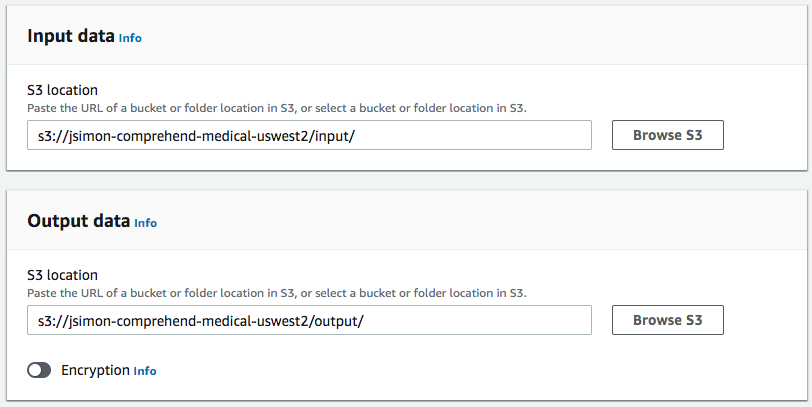Browse S3 for the input location

[667, 136]
